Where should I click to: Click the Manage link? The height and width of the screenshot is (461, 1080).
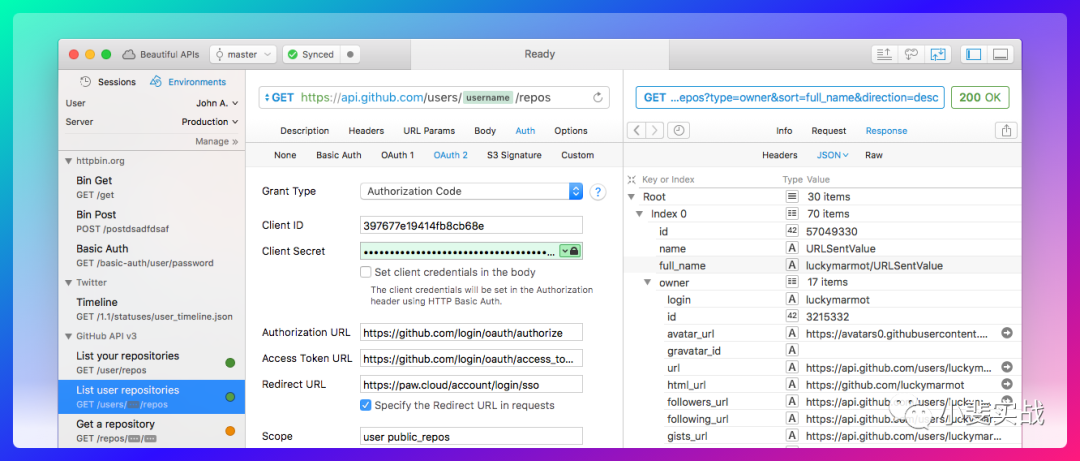click(x=216, y=141)
